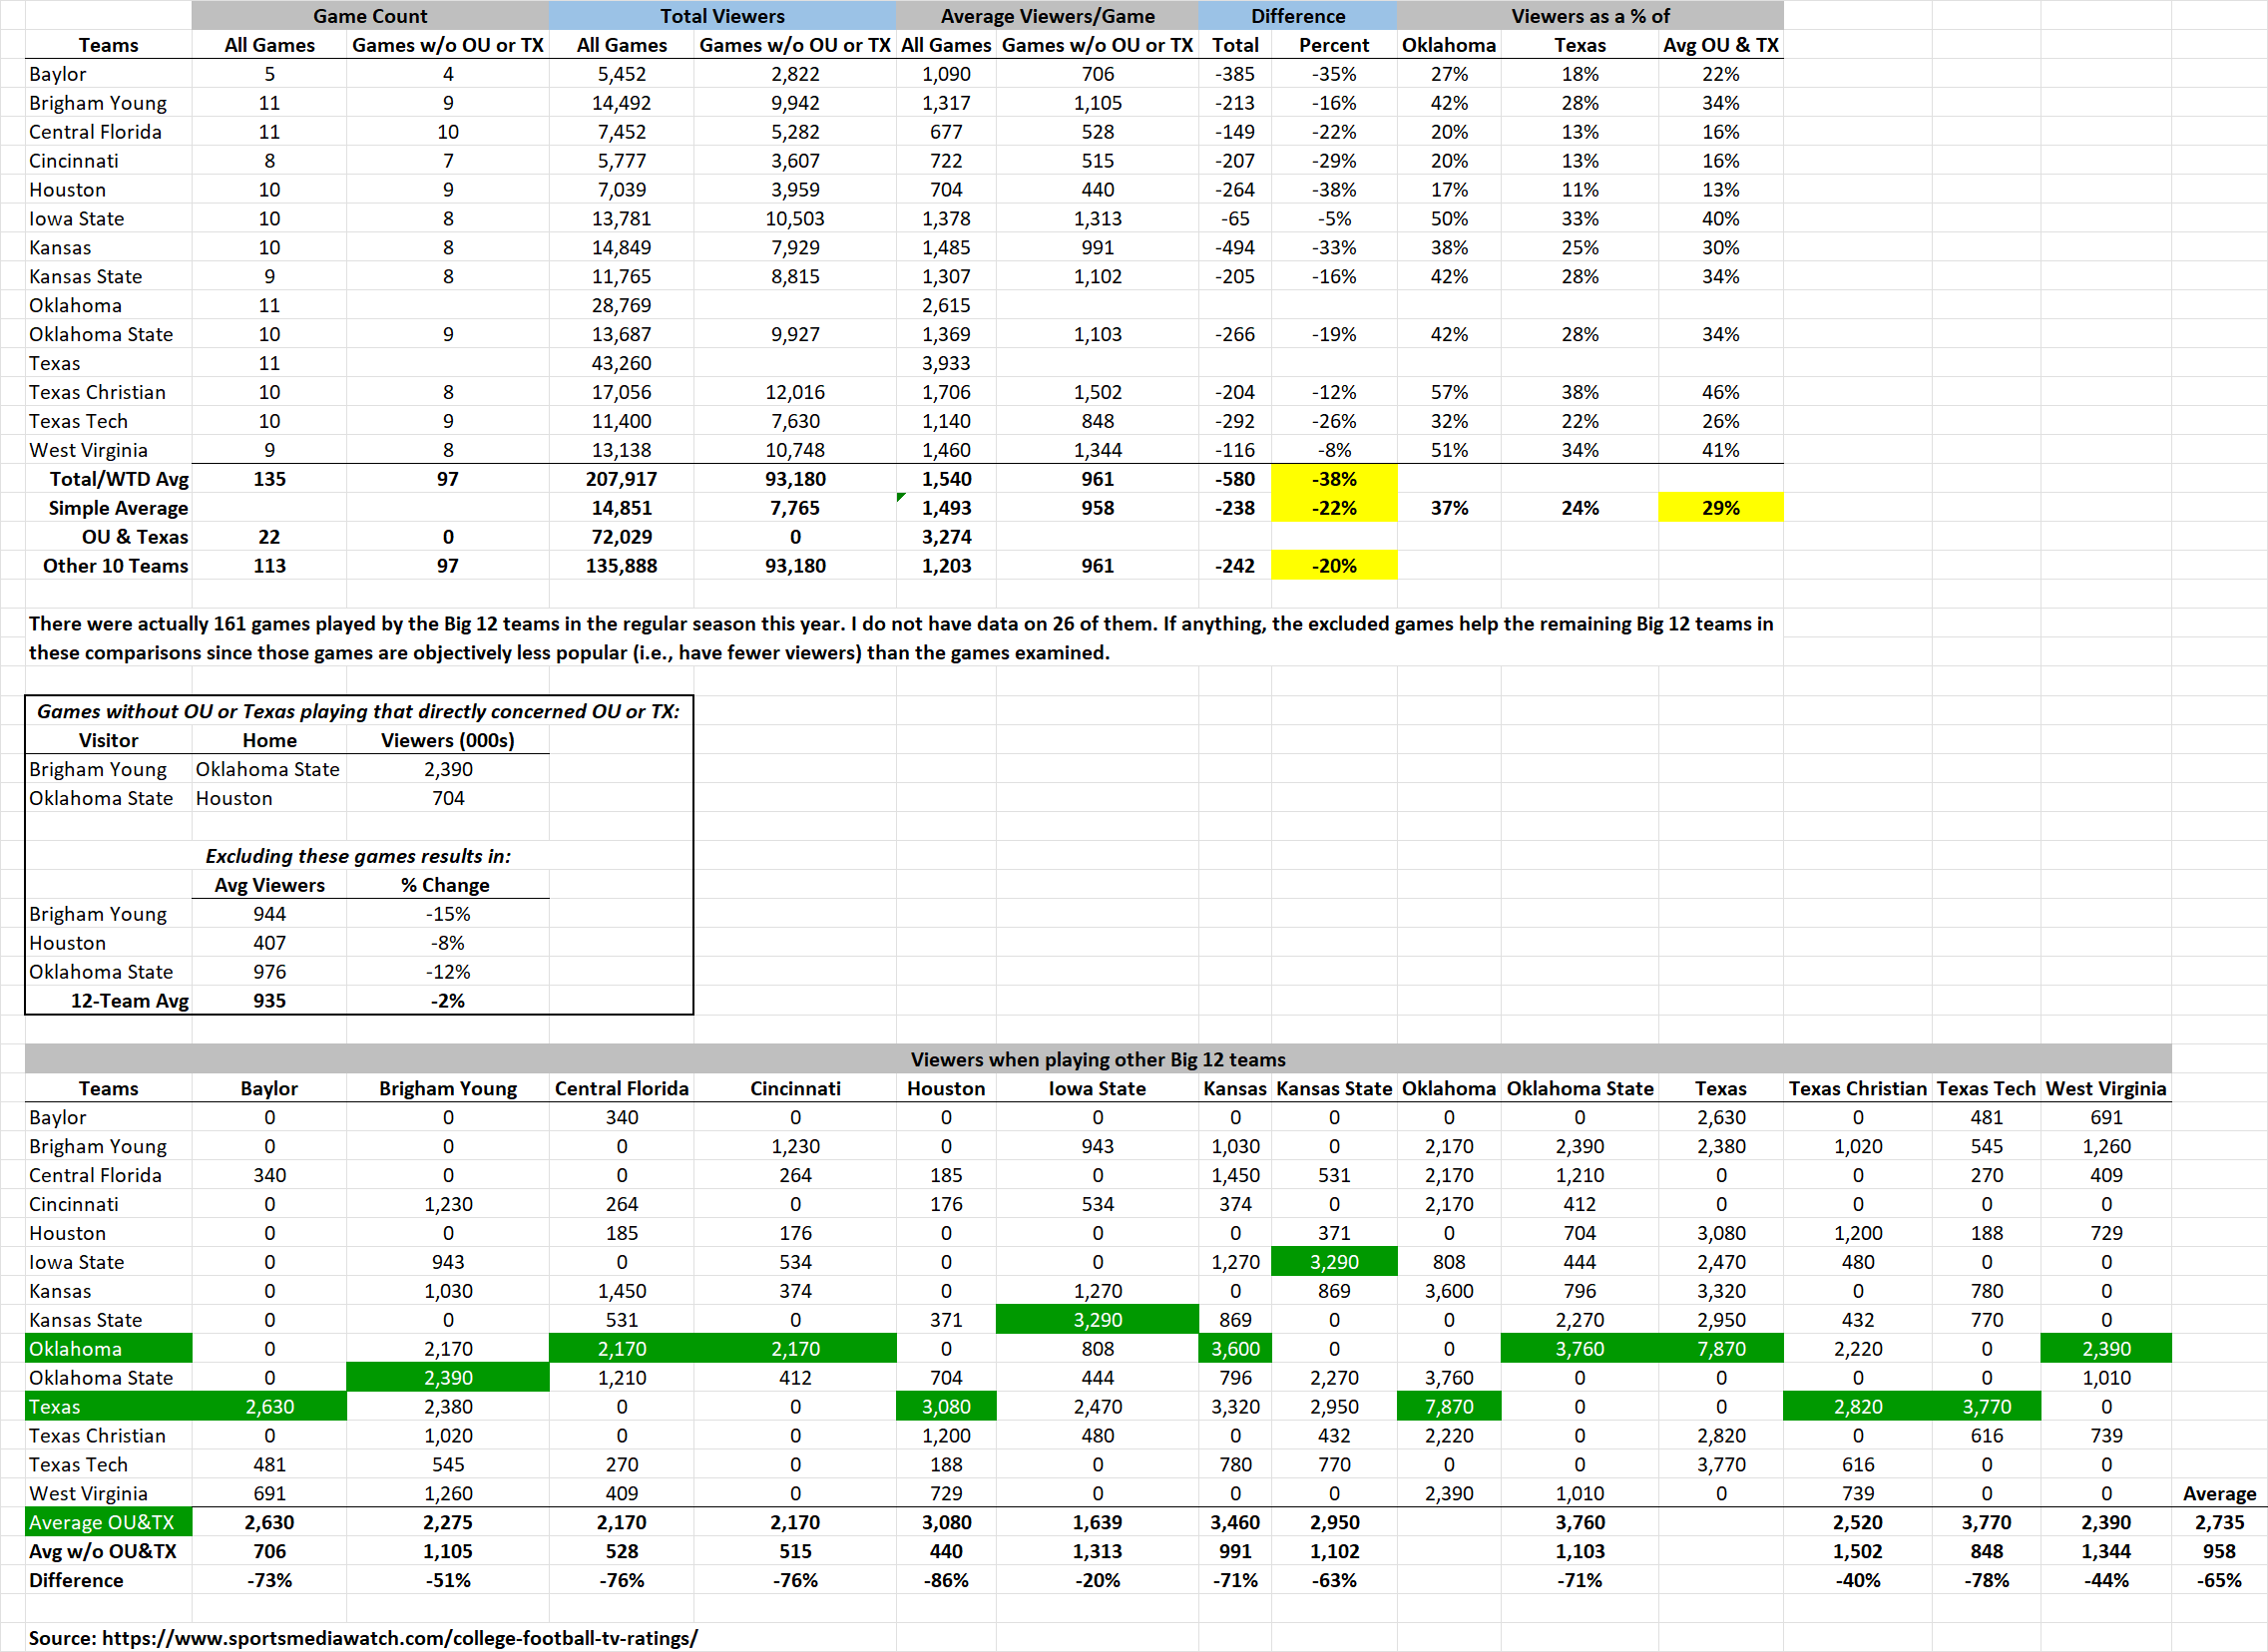Click the Total/WTD Avg row label
The width and height of the screenshot is (2268, 1652).
click(119, 479)
